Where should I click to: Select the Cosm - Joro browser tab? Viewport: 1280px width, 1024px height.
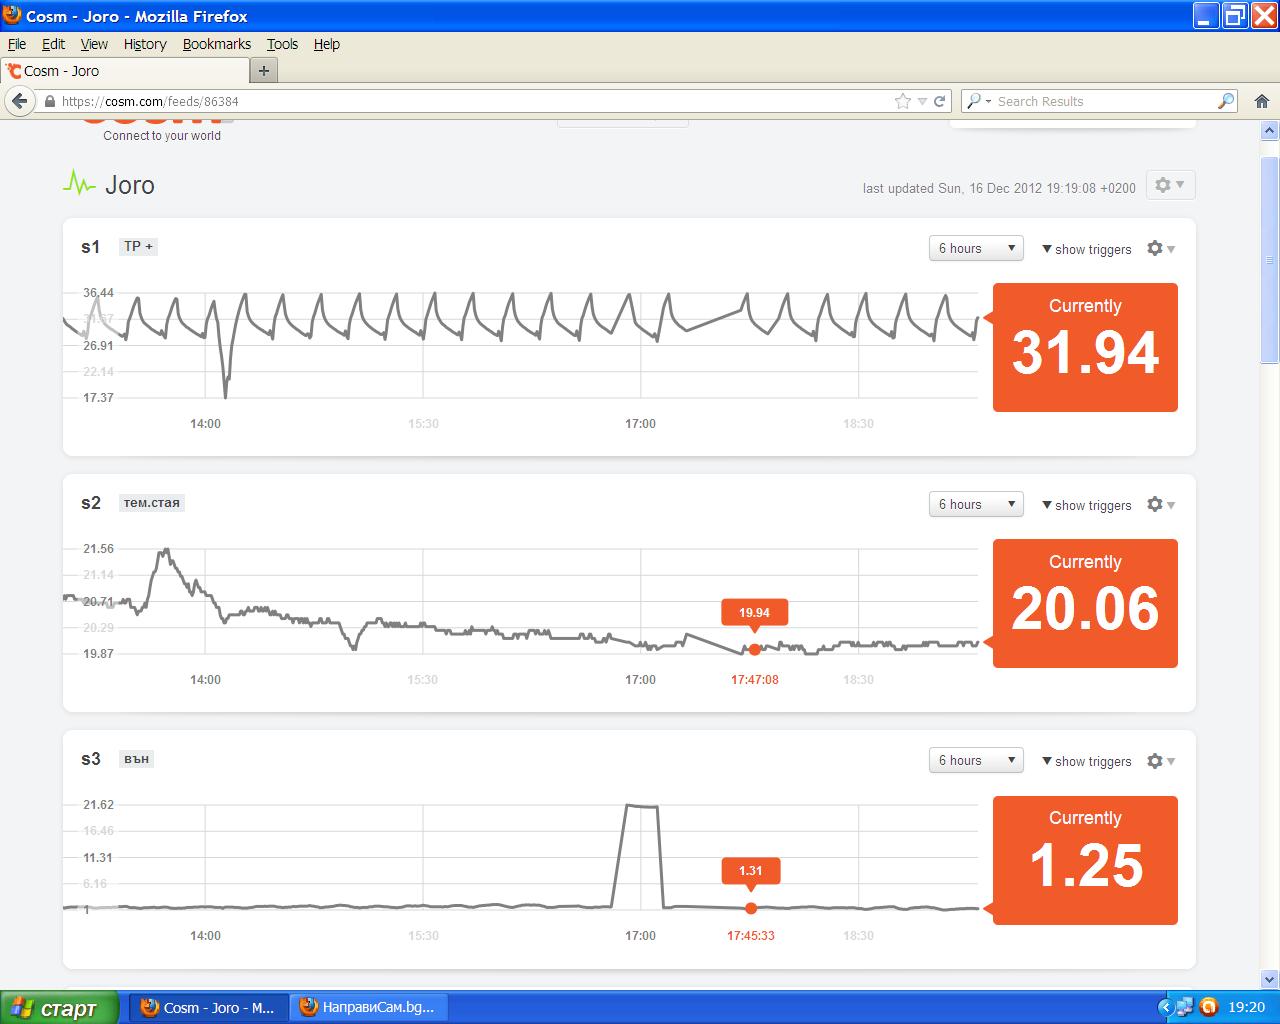click(124, 71)
